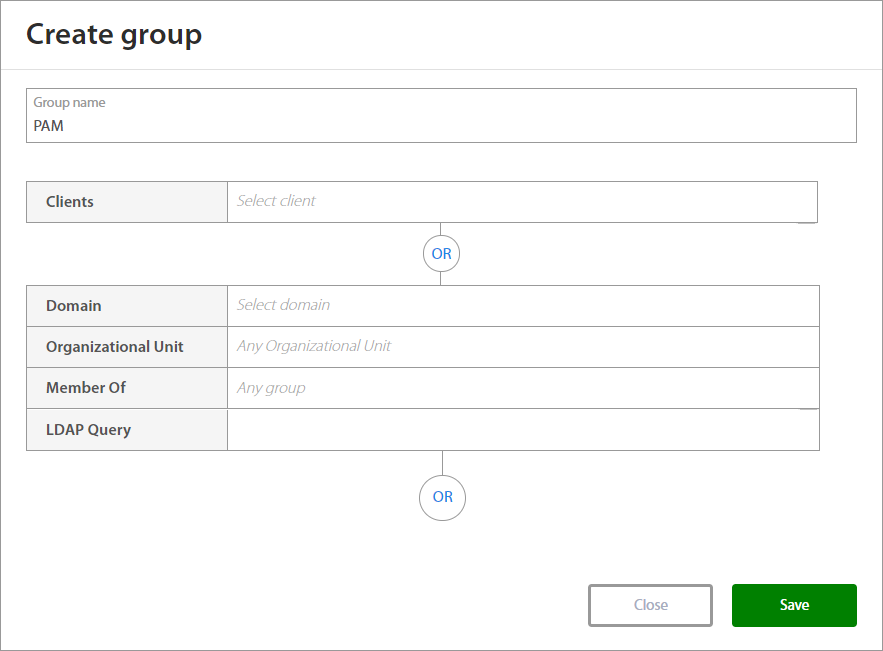Select the PAM text in Group name
The width and height of the screenshot is (883, 651).
tap(49, 127)
